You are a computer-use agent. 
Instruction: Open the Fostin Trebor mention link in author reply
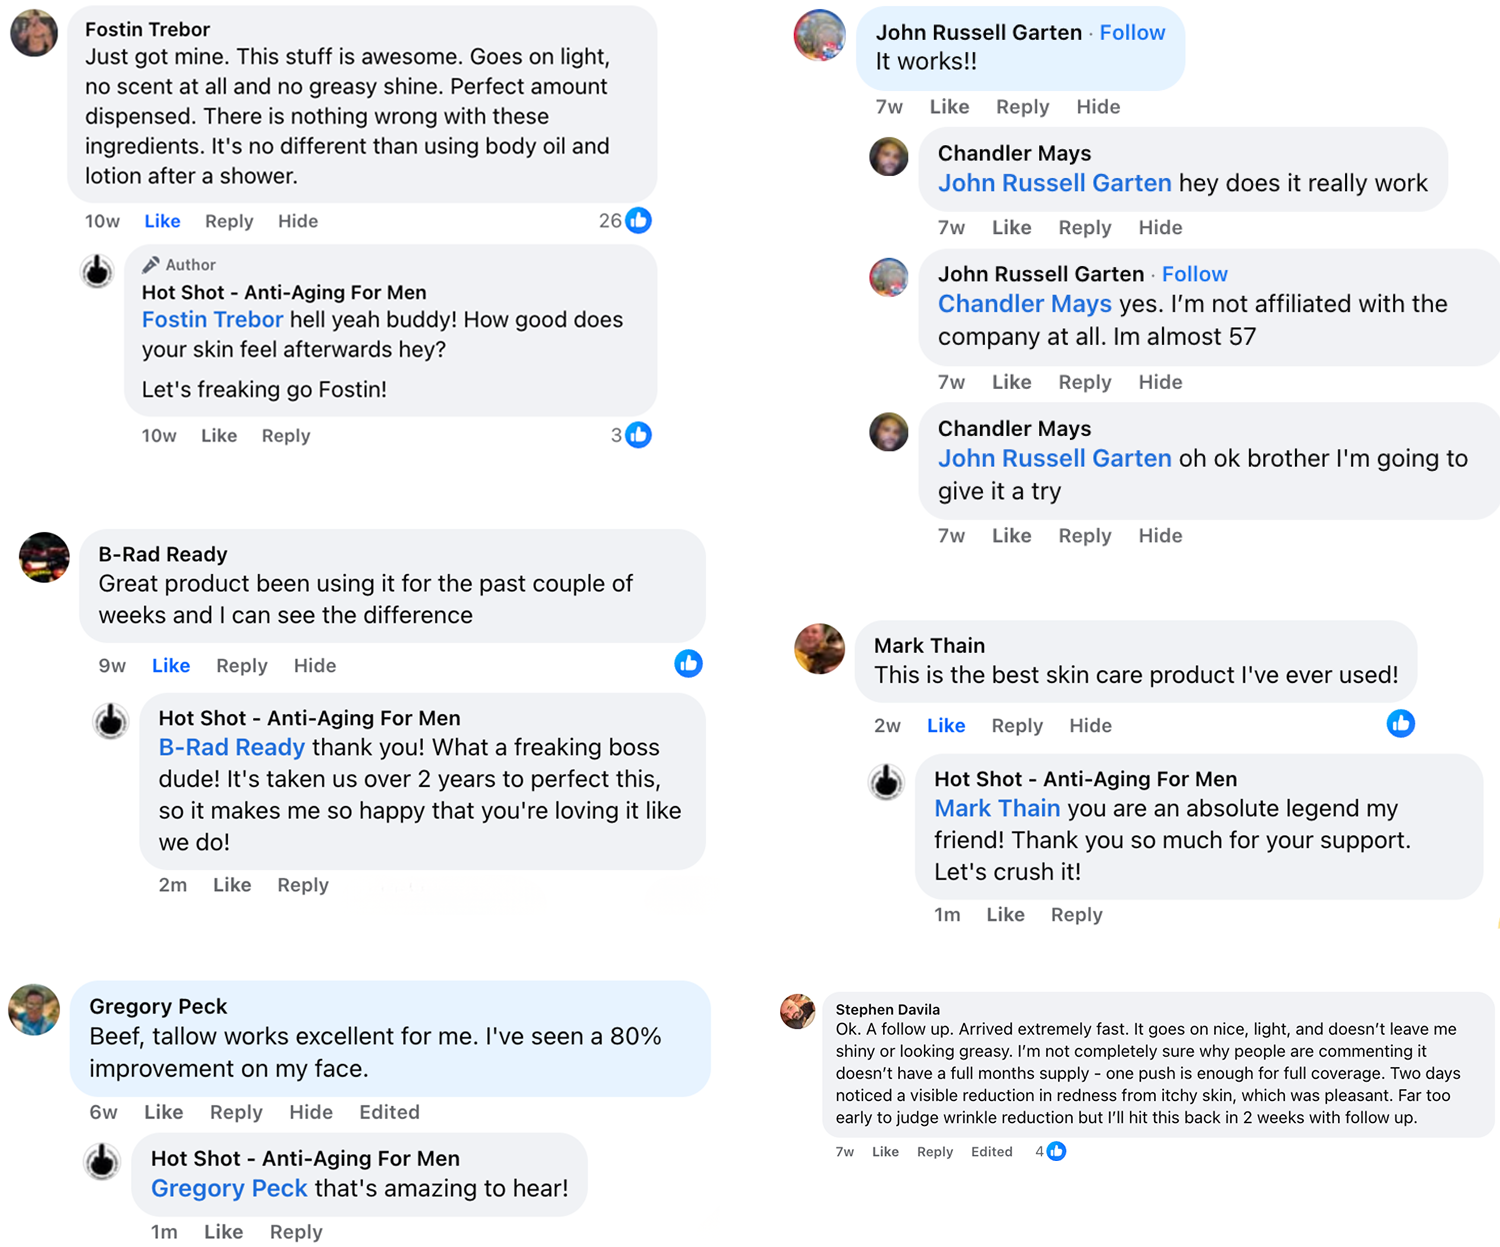(x=212, y=320)
